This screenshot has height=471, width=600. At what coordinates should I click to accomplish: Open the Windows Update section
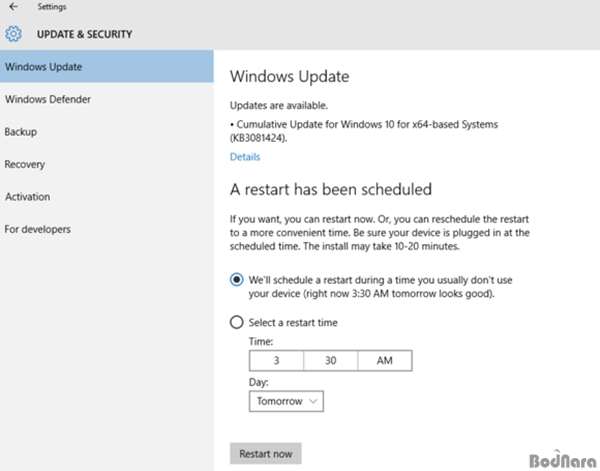click(107, 67)
